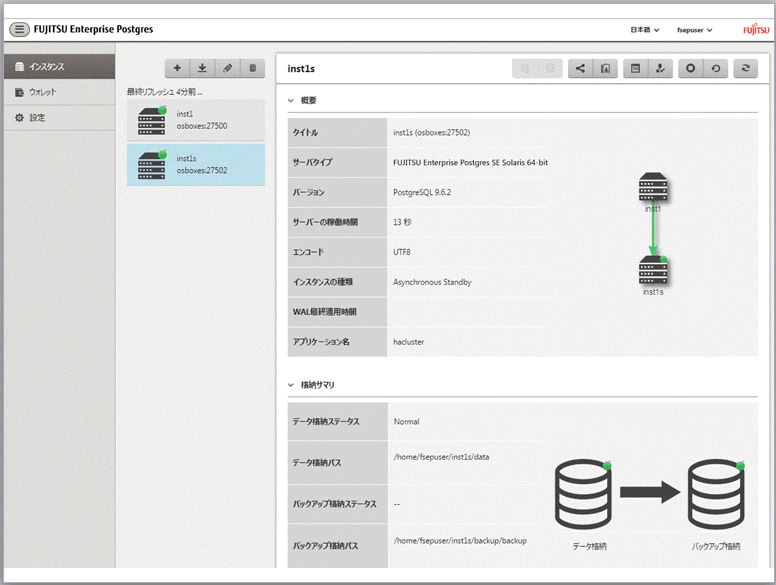Click the stop instance icon
This screenshot has width=776, height=585.
(x=690, y=68)
